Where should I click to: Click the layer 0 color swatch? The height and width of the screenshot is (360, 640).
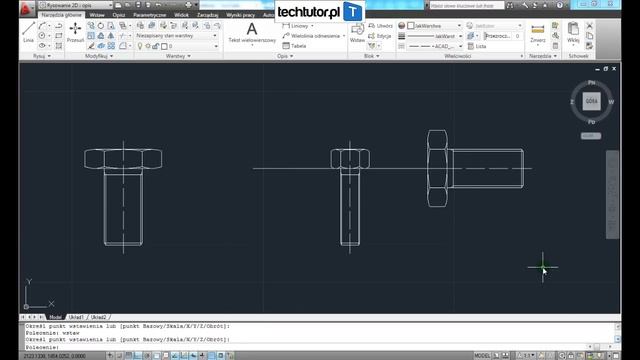point(164,46)
